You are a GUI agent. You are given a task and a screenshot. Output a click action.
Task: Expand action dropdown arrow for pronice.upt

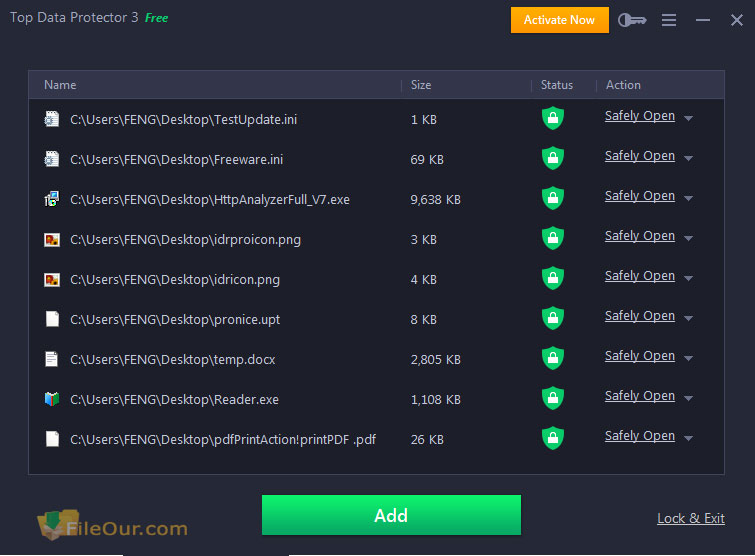(x=689, y=318)
